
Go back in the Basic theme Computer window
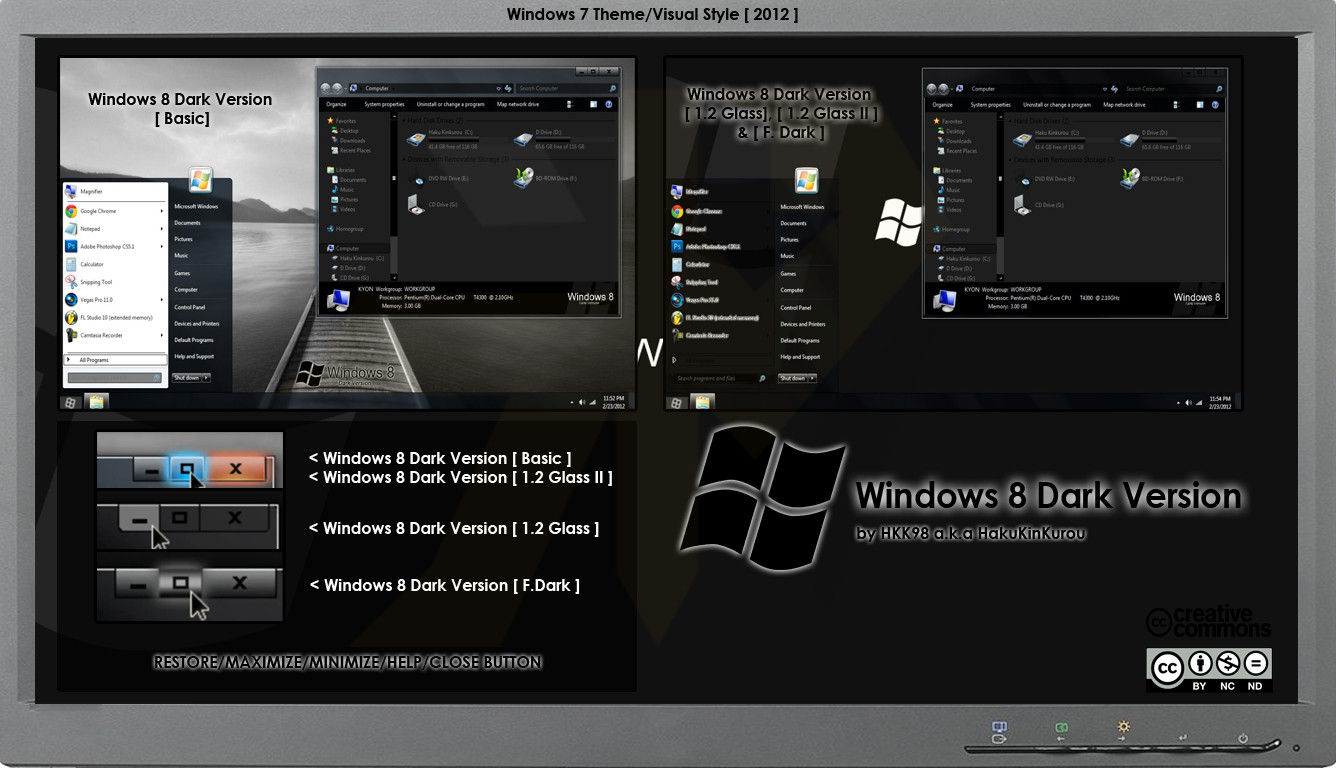click(327, 88)
